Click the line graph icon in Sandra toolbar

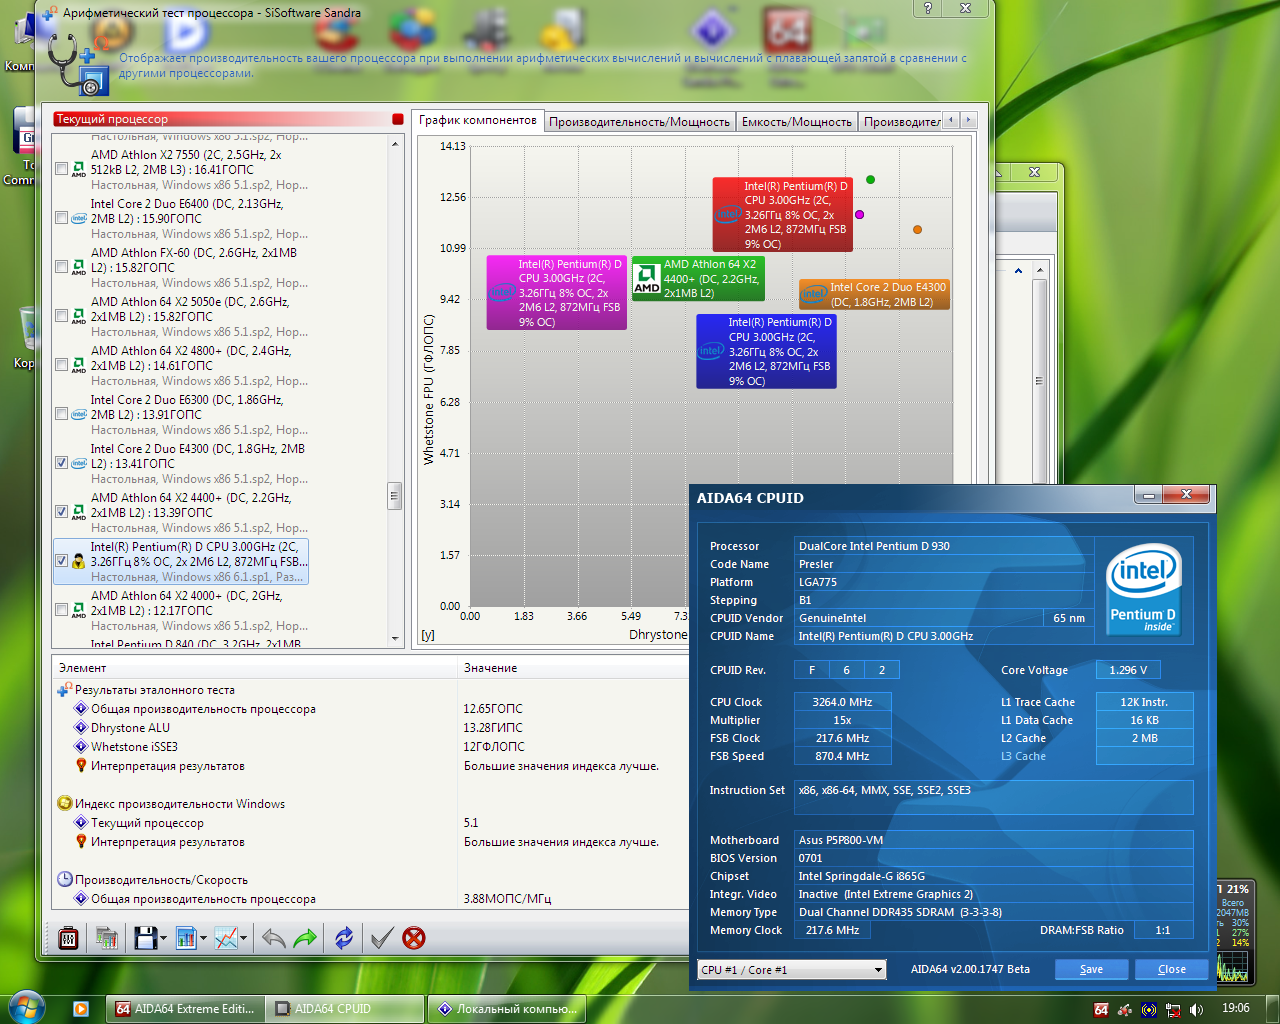(226, 938)
